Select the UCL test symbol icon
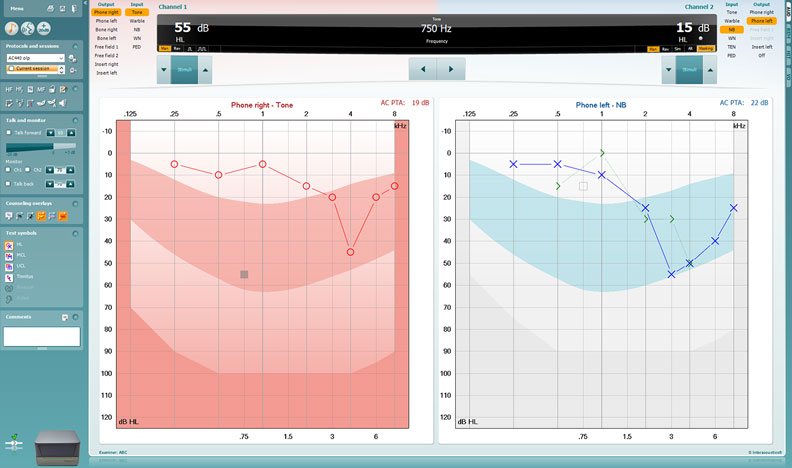 coord(9,264)
